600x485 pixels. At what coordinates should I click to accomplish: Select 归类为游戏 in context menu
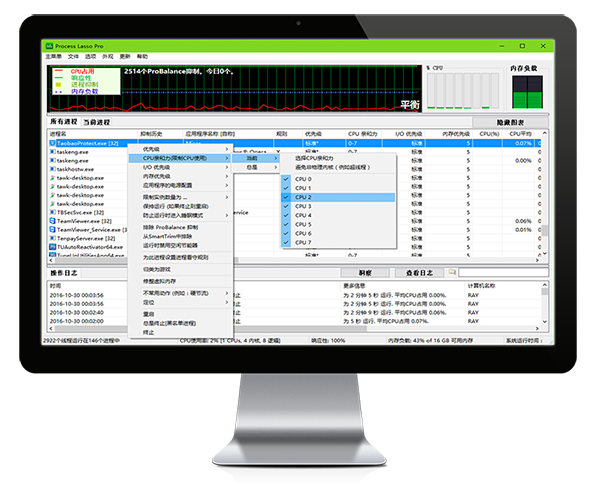click(157, 269)
